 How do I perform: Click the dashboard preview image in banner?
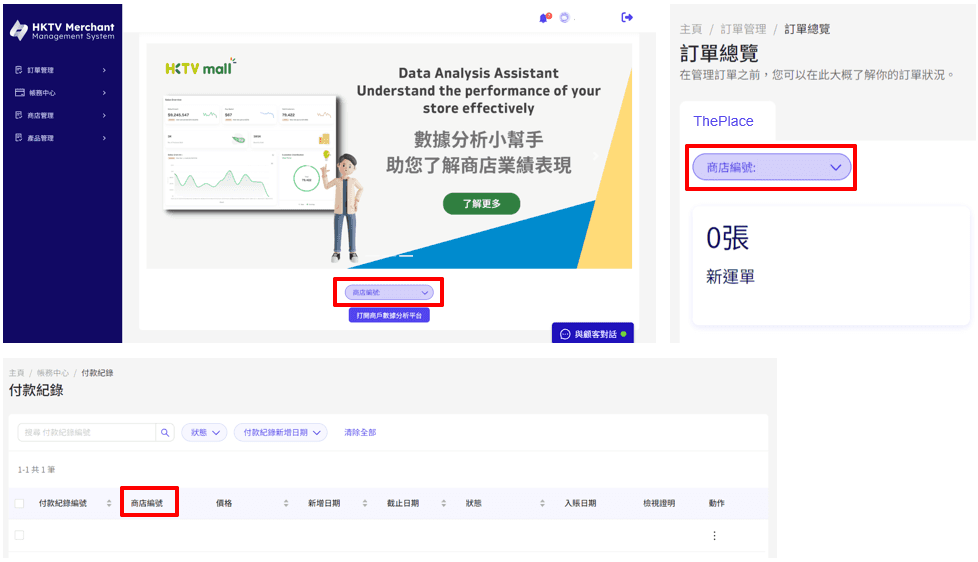249,153
